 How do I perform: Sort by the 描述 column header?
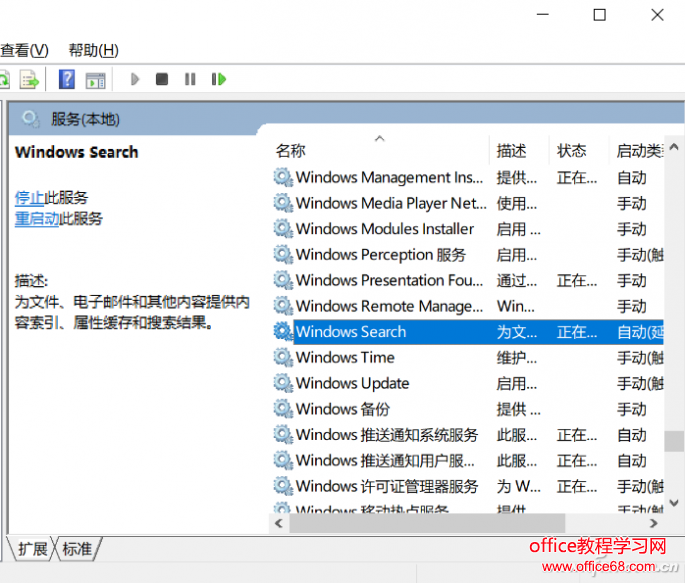(x=512, y=151)
